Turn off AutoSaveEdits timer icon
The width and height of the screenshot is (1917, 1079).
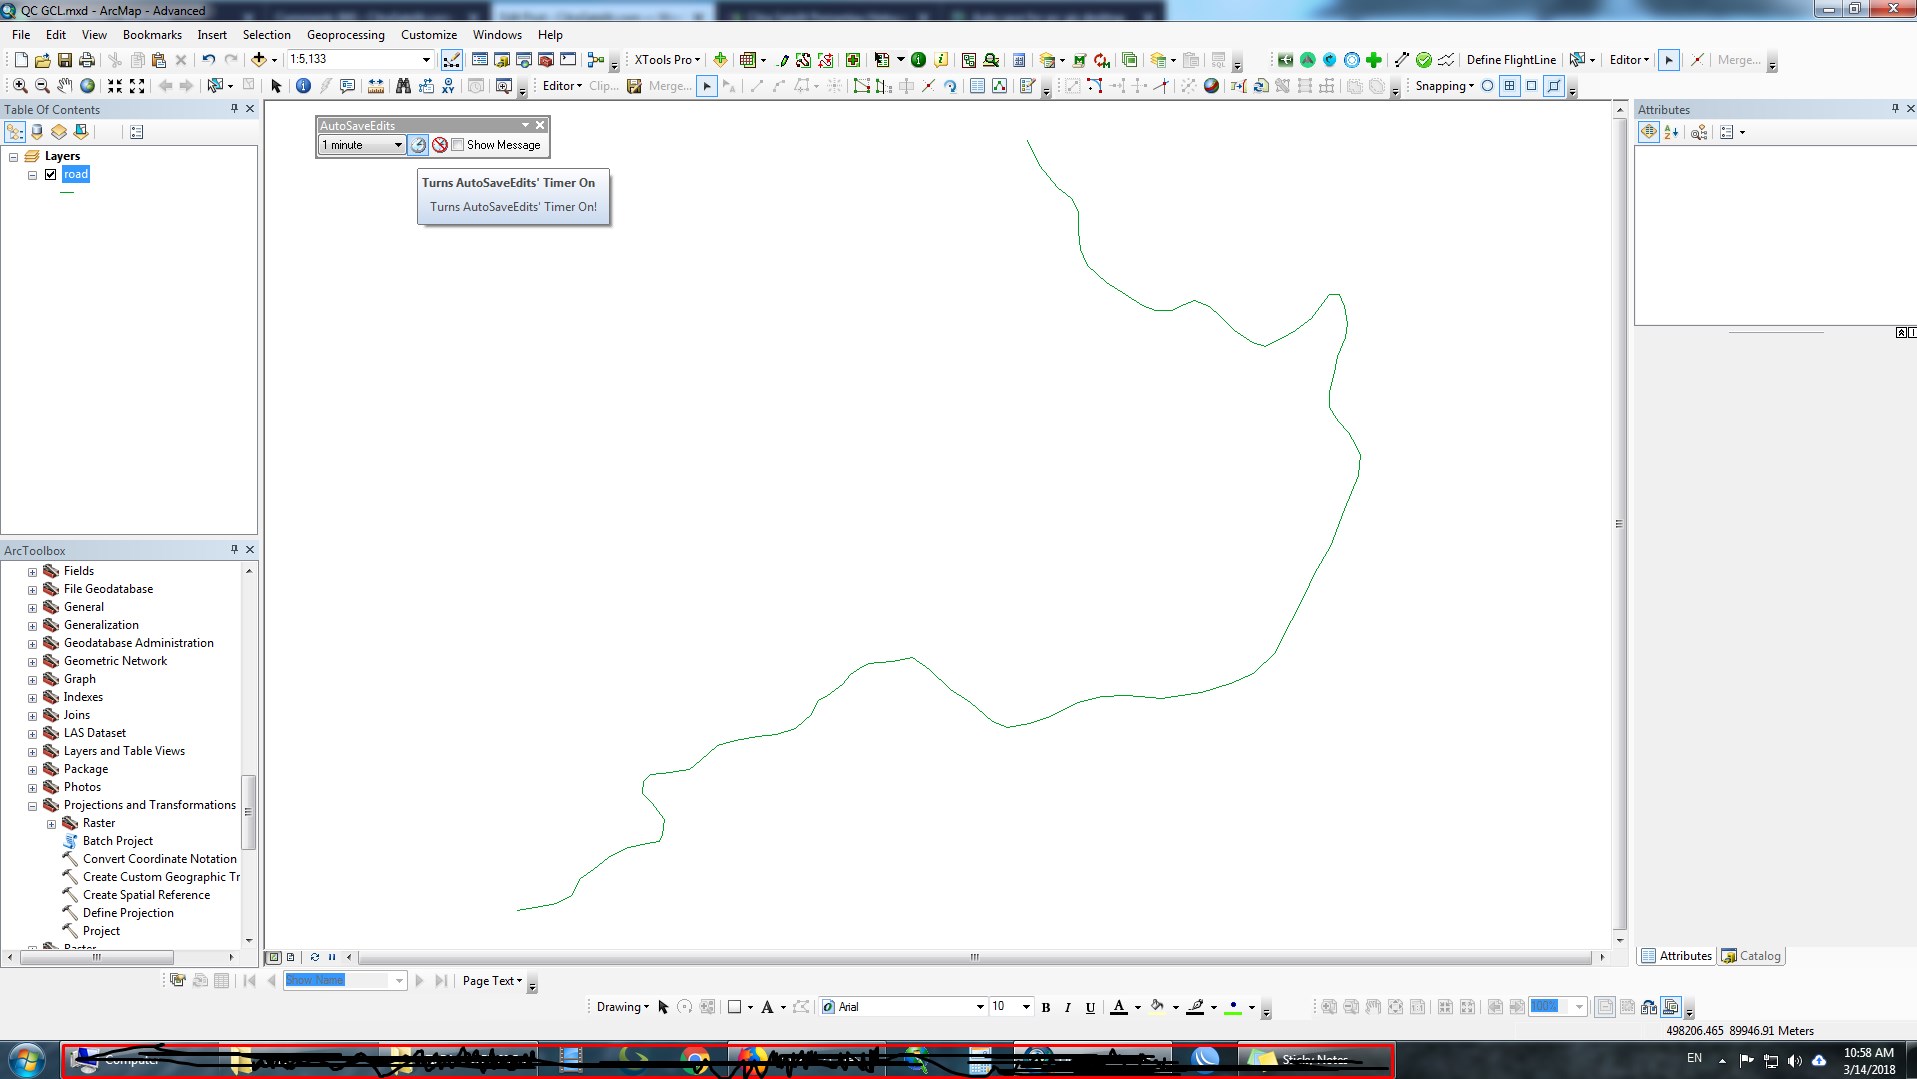pyautogui.click(x=439, y=145)
